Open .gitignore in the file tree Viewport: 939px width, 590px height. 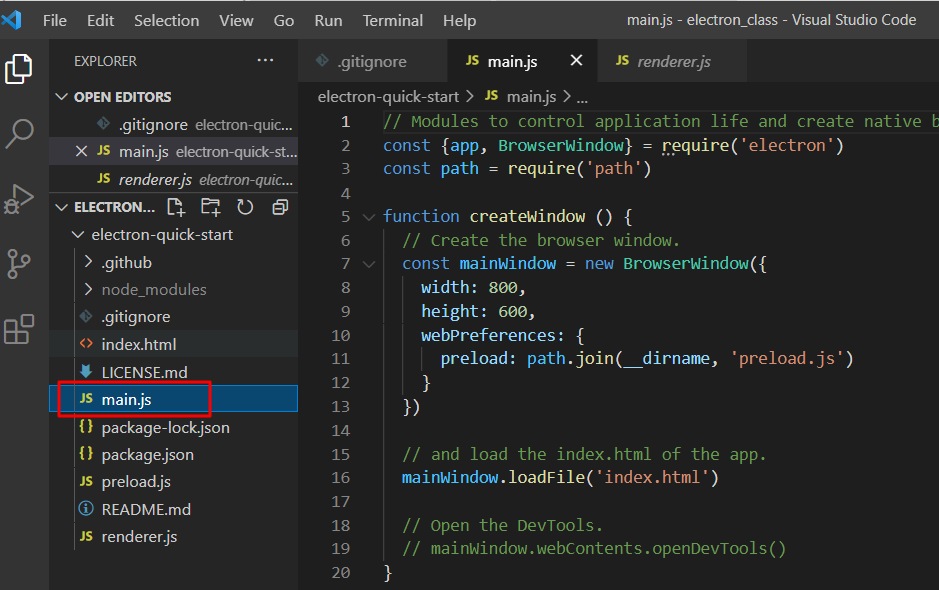pos(174,317)
